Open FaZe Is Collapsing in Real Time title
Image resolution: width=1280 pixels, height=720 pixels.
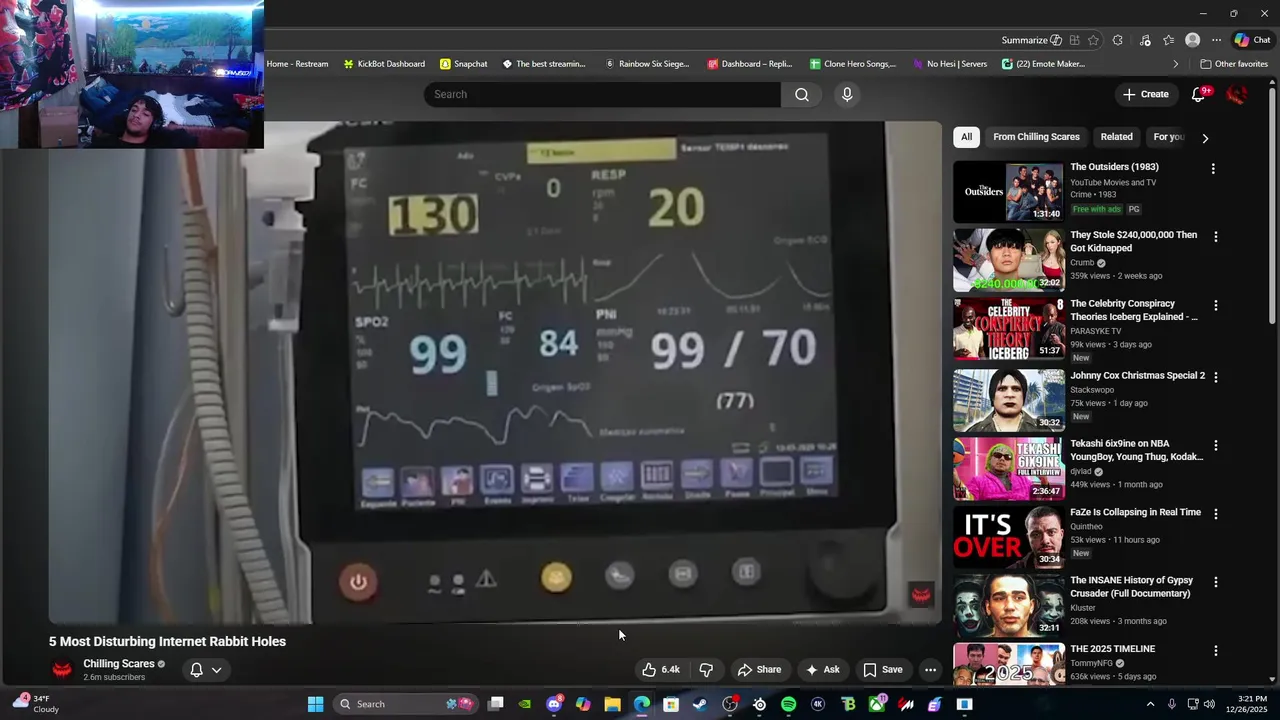pyautogui.click(x=1135, y=512)
